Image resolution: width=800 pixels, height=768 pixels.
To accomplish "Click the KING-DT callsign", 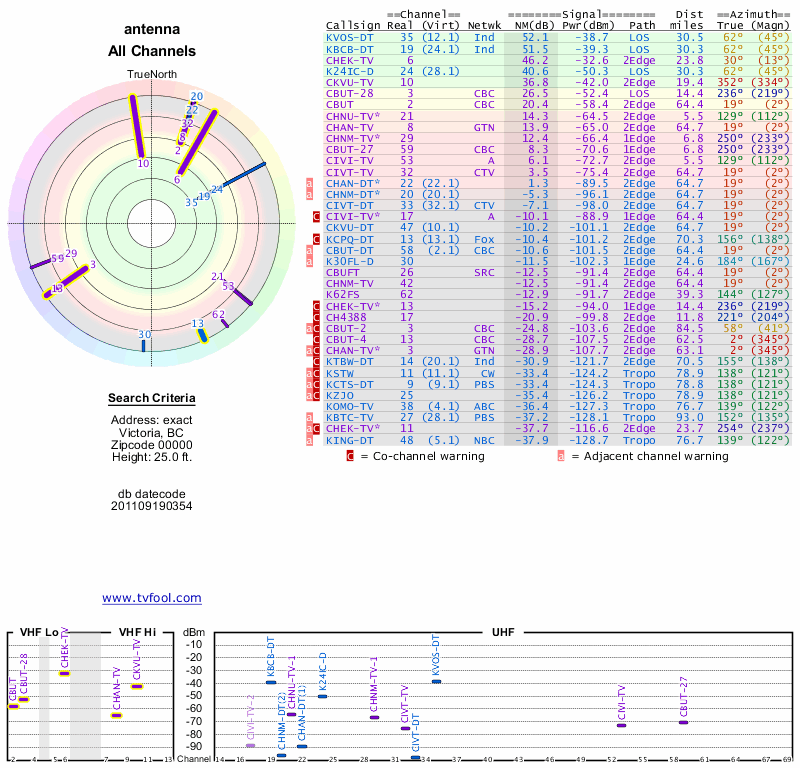I will pos(350,440).
